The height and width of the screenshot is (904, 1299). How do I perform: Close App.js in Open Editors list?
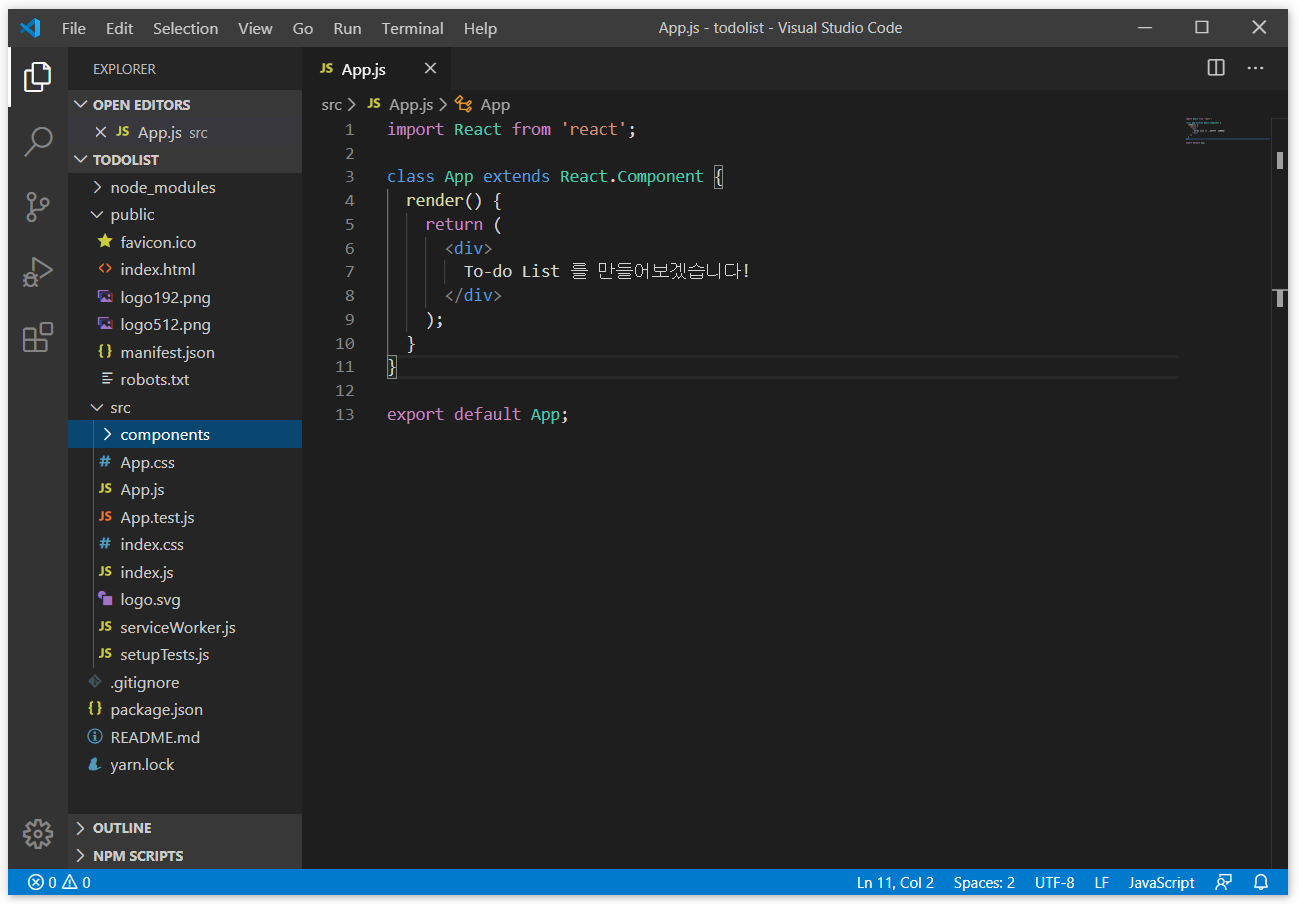100,132
